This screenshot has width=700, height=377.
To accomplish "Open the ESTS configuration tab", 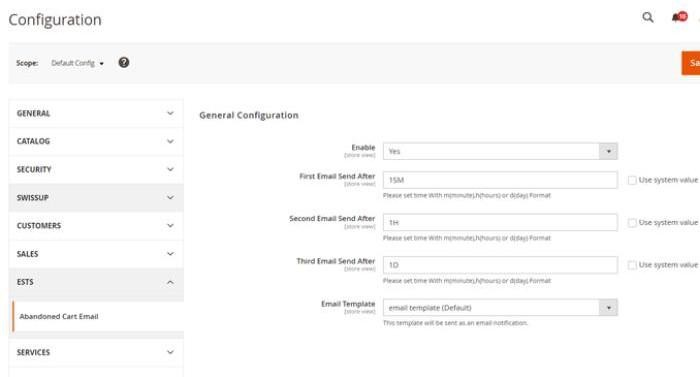I will pyautogui.click(x=96, y=282).
